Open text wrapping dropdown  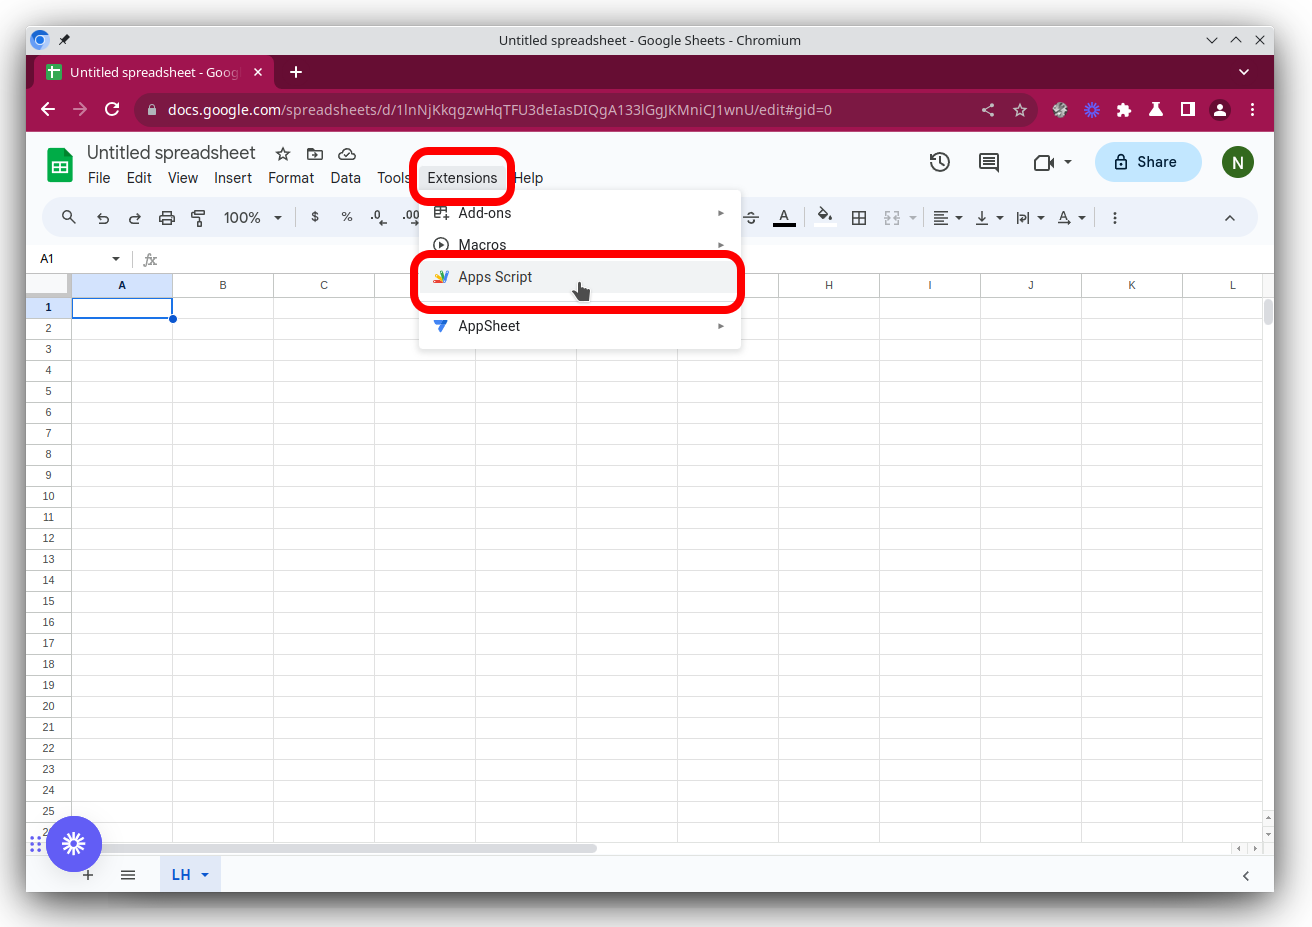1030,218
